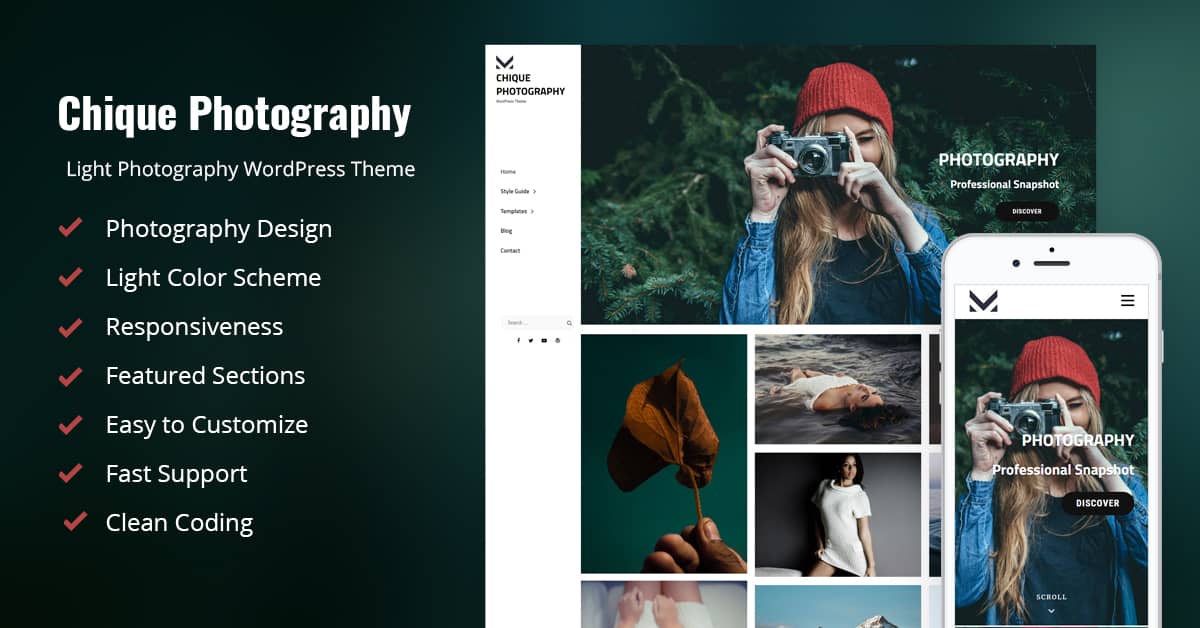Click the checkmark beside Clean Coding
1200x628 pixels.
[75, 521]
